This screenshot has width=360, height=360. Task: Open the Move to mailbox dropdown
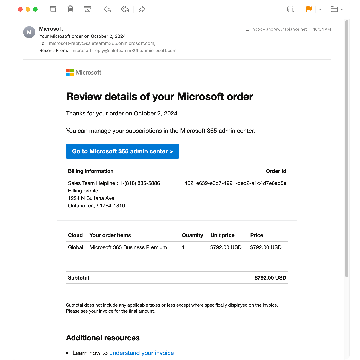(337, 9)
